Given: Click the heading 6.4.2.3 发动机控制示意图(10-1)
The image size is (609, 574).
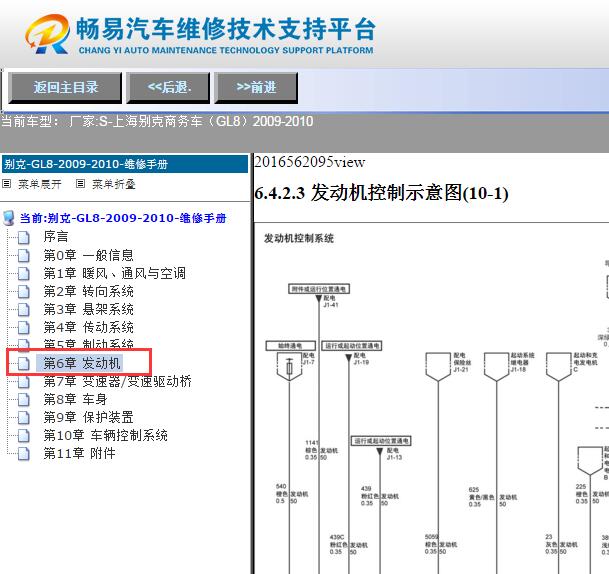Looking at the screenshot, I should coord(381,193).
